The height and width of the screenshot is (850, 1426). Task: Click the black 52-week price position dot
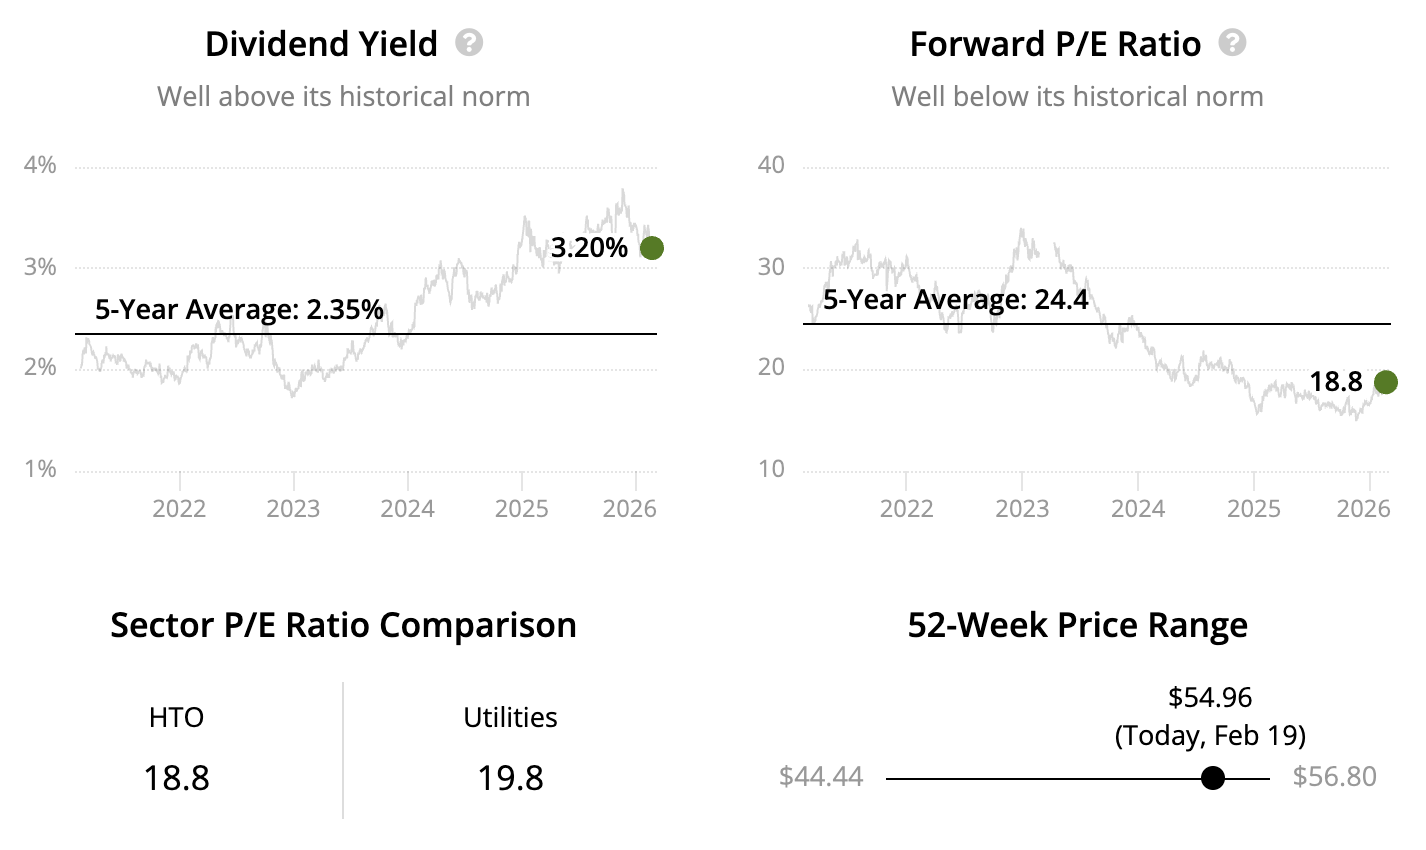(x=1213, y=778)
